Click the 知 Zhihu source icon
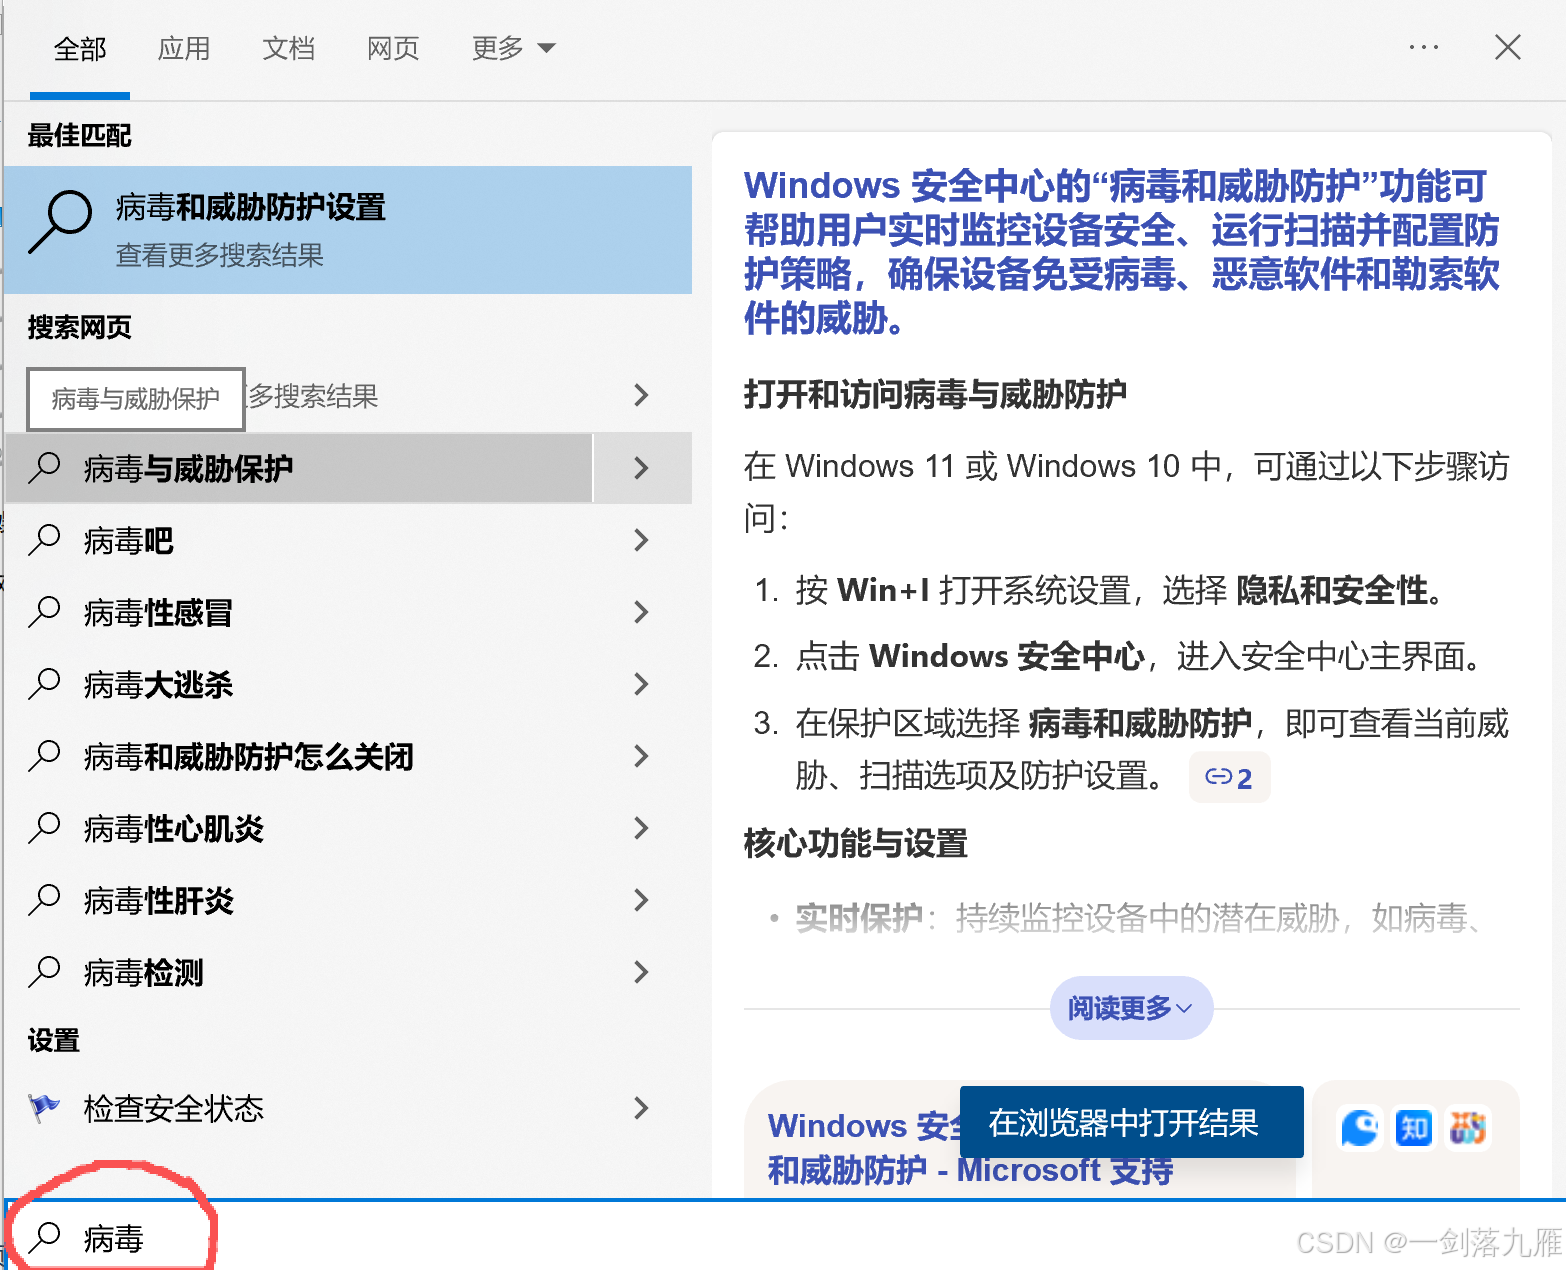The height and width of the screenshot is (1270, 1566). (1414, 1128)
